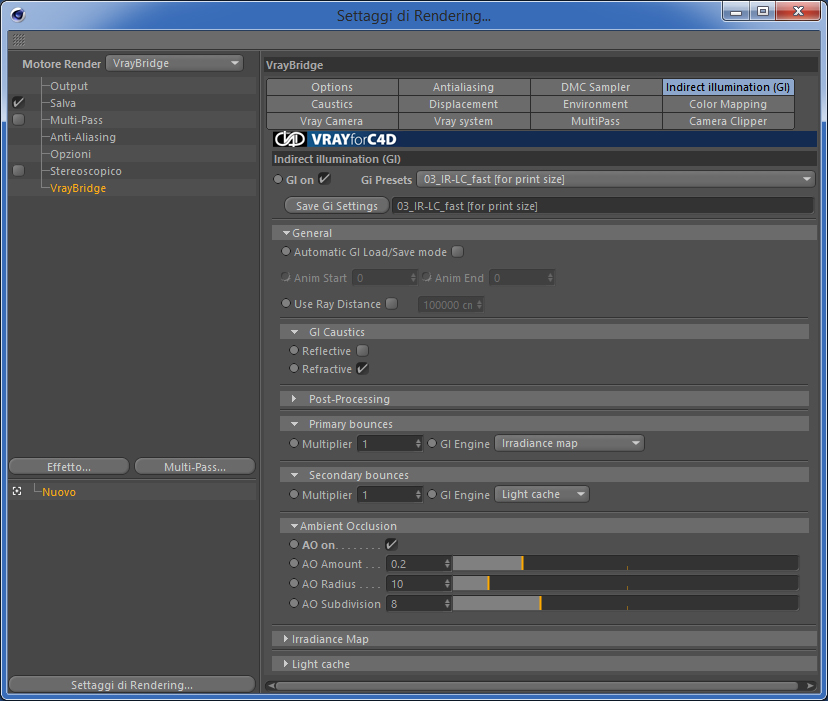
Task: Select Output in the settings list
Action: (x=69, y=86)
